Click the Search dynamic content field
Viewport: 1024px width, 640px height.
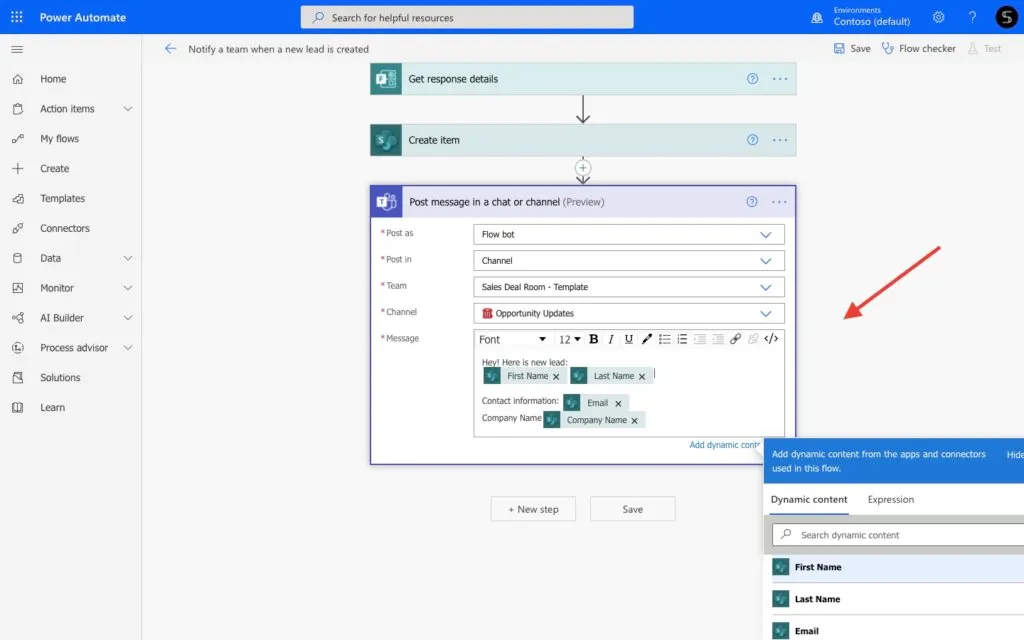898,535
